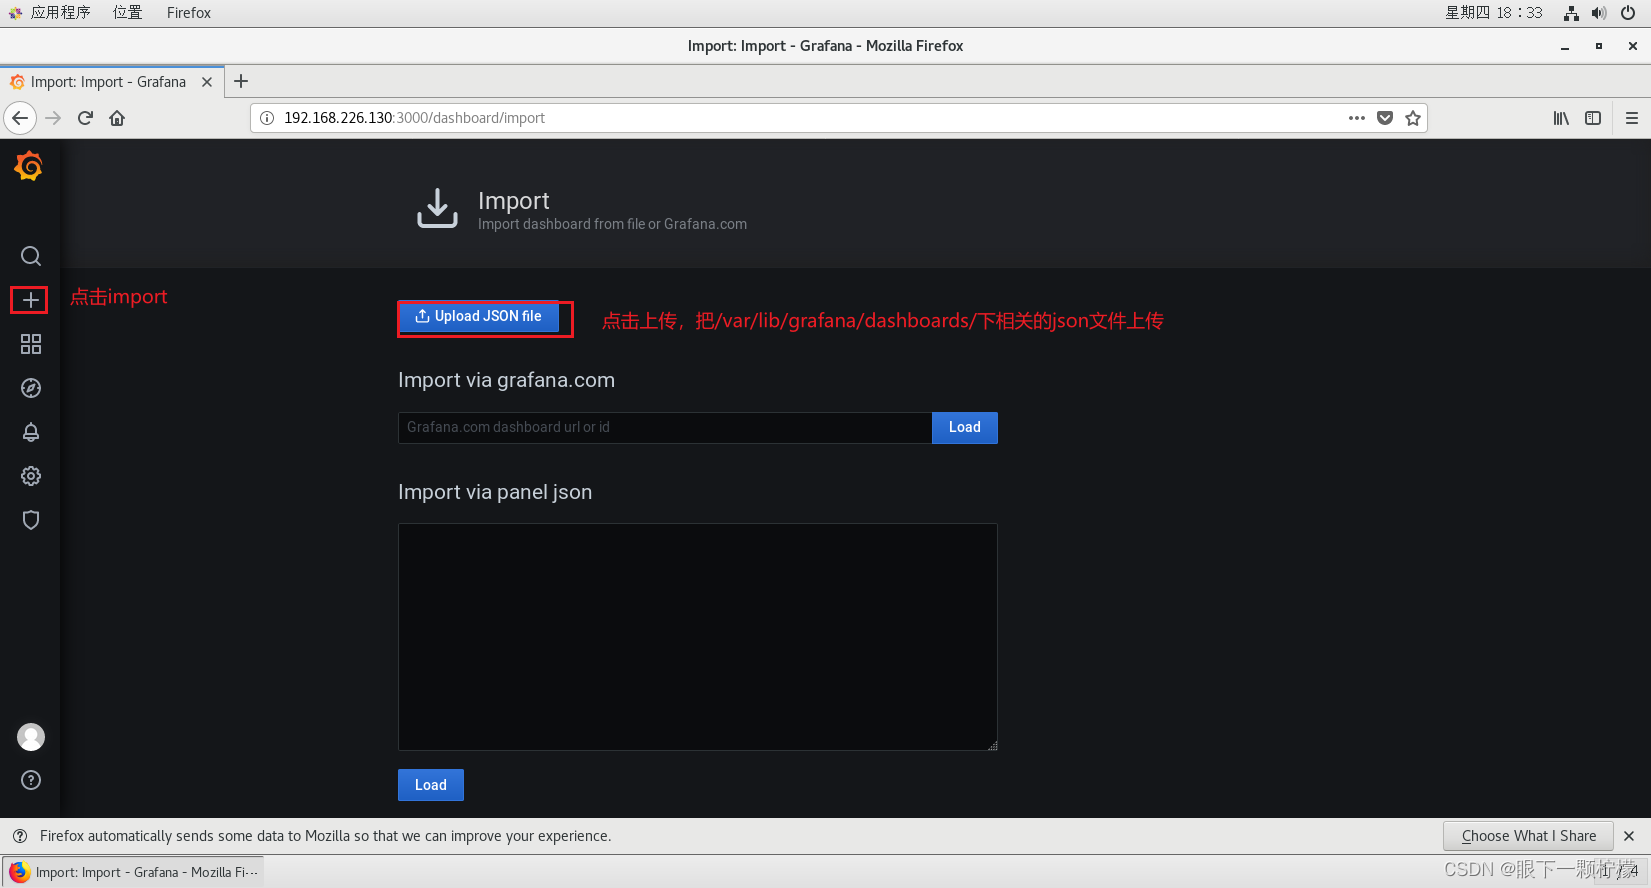Open page actions three-dots menu
This screenshot has width=1651, height=888.
(x=1357, y=118)
